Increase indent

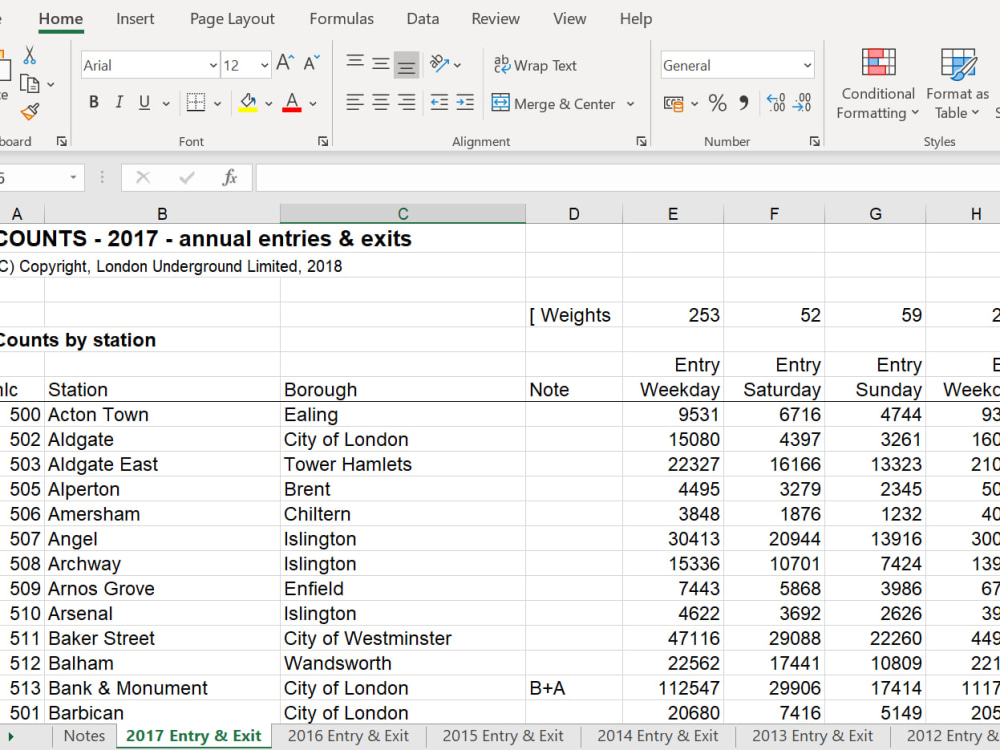click(465, 102)
